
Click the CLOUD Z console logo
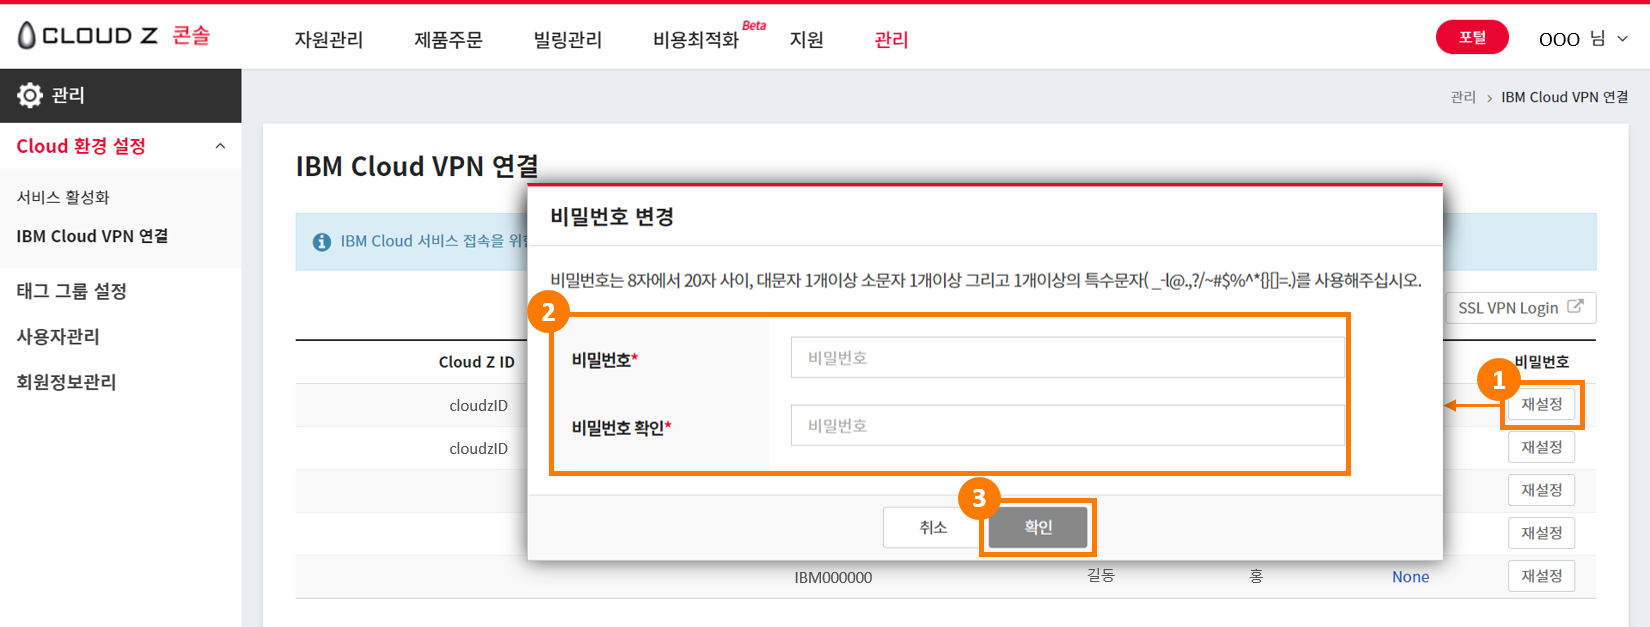click(x=113, y=36)
